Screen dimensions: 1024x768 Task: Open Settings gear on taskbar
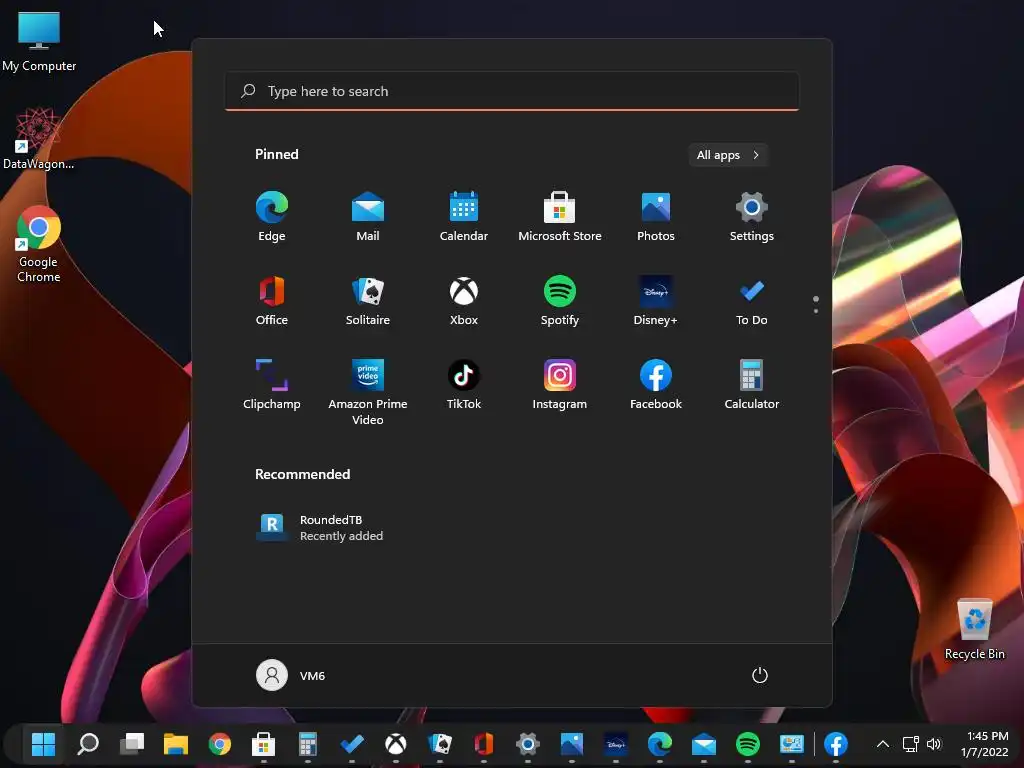pyautogui.click(x=528, y=744)
